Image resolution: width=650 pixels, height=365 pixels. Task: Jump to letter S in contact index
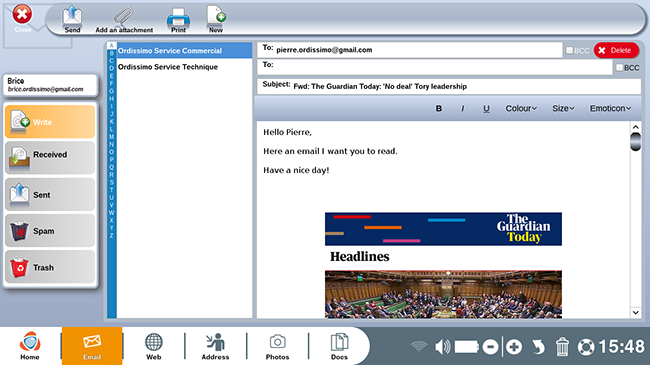click(111, 182)
